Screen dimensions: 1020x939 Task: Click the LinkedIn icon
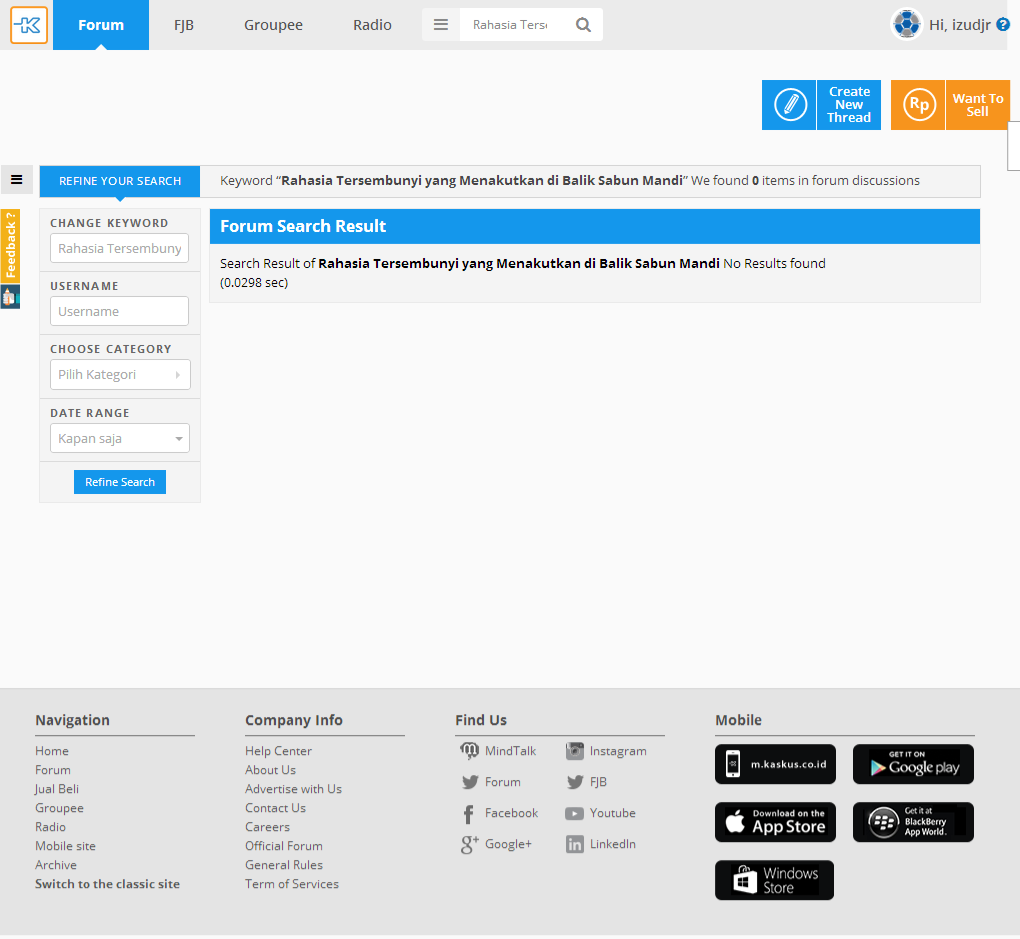[x=574, y=845]
